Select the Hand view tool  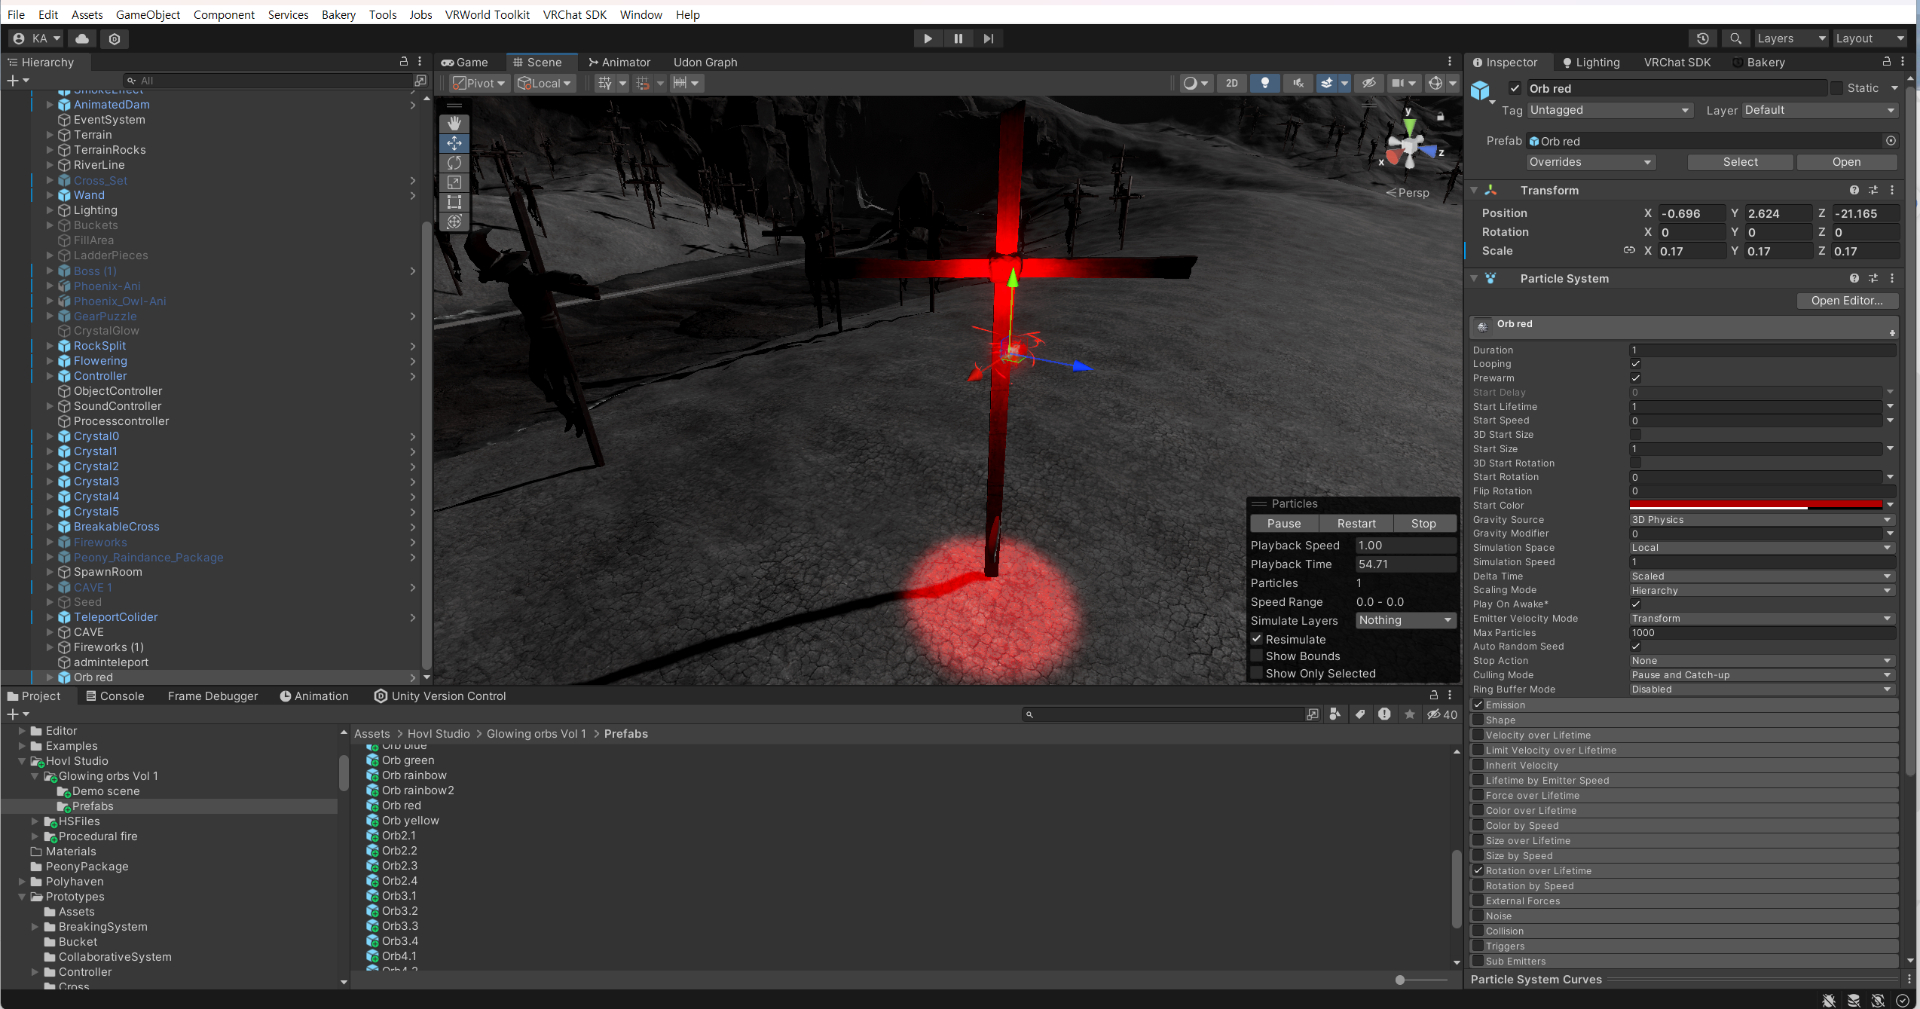pos(454,124)
